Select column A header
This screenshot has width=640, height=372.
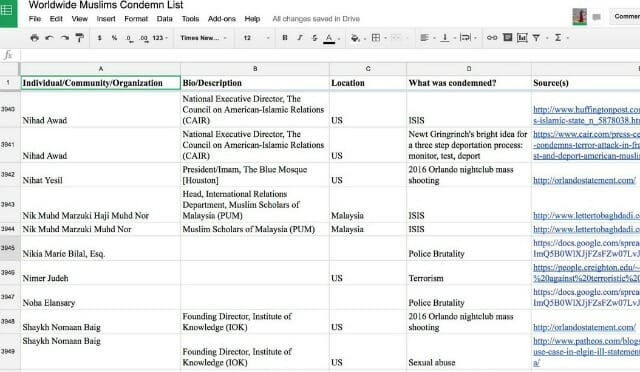pos(100,69)
